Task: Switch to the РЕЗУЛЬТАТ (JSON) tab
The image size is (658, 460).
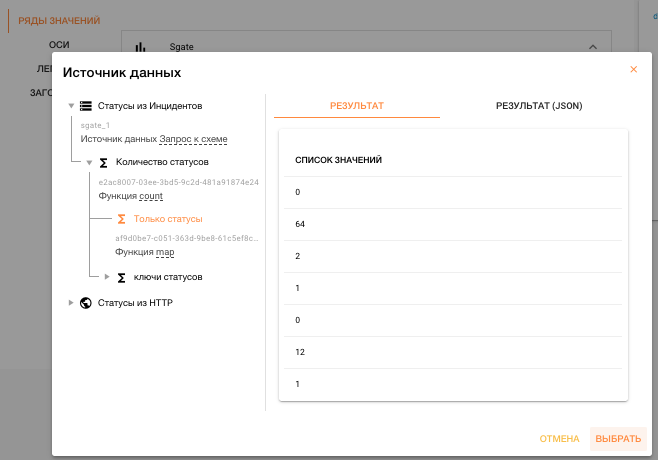Action: pyautogui.click(x=539, y=106)
